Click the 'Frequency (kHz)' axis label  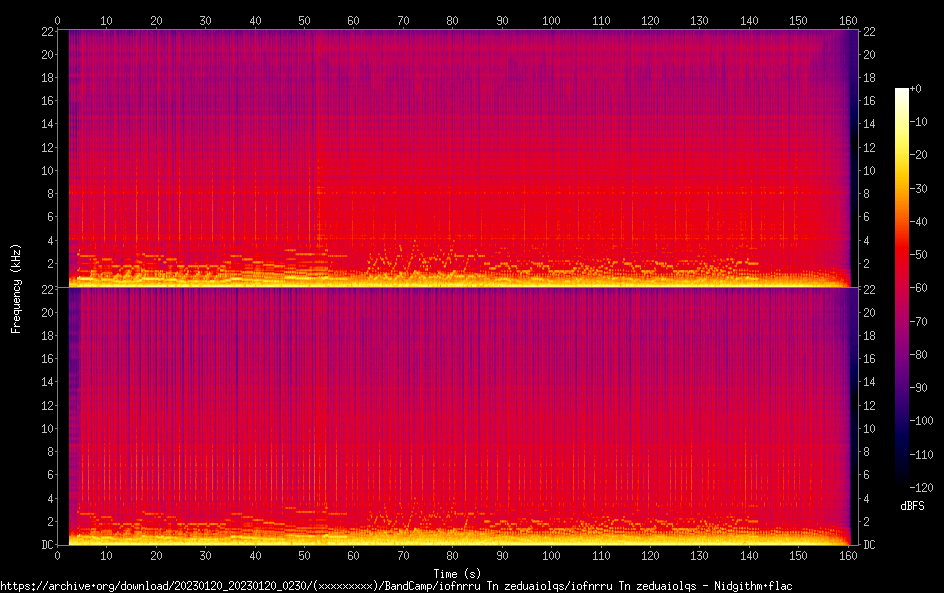[16, 288]
